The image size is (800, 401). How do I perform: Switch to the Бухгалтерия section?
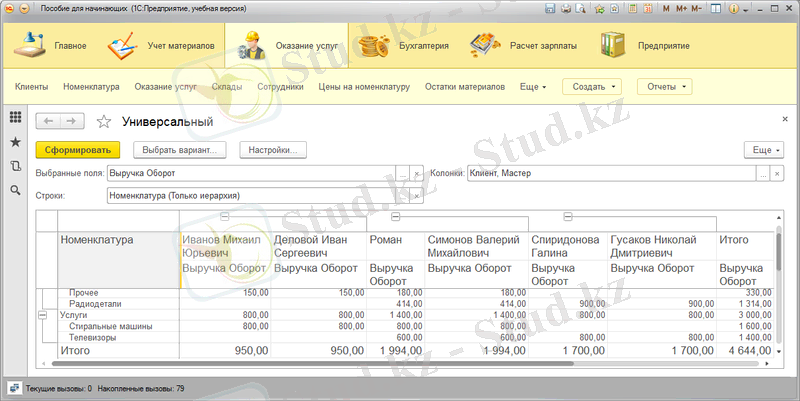pyautogui.click(x=402, y=46)
